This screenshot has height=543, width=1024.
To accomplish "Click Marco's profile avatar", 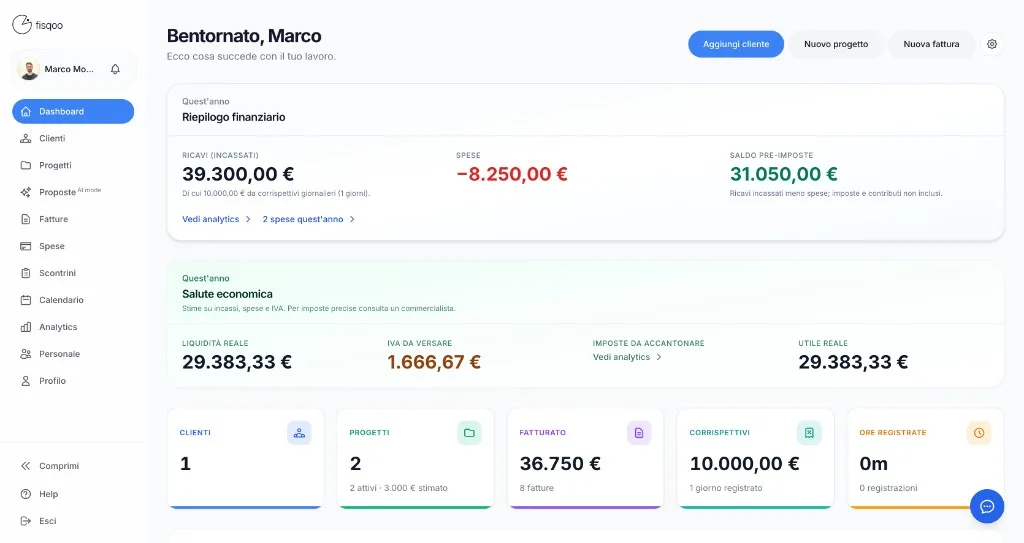I will [29, 69].
